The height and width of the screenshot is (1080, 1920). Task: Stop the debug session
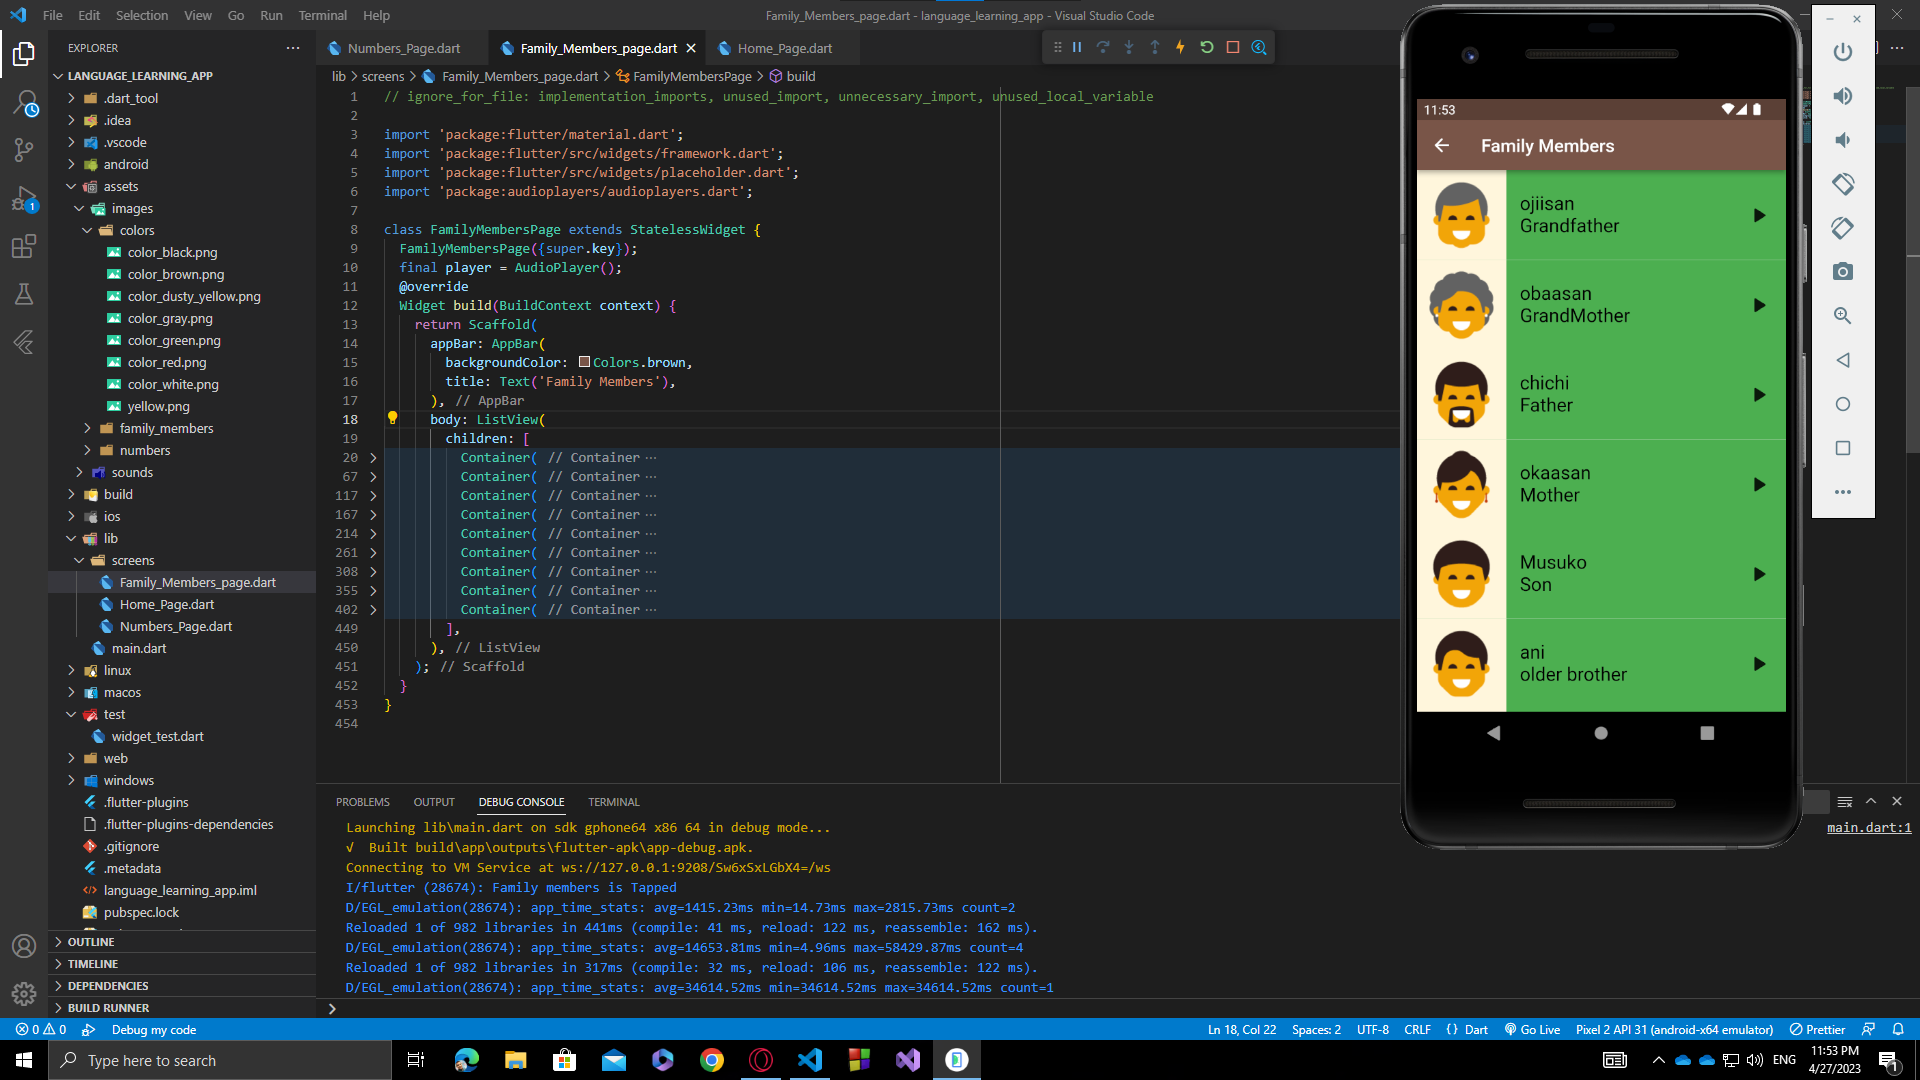click(1233, 47)
